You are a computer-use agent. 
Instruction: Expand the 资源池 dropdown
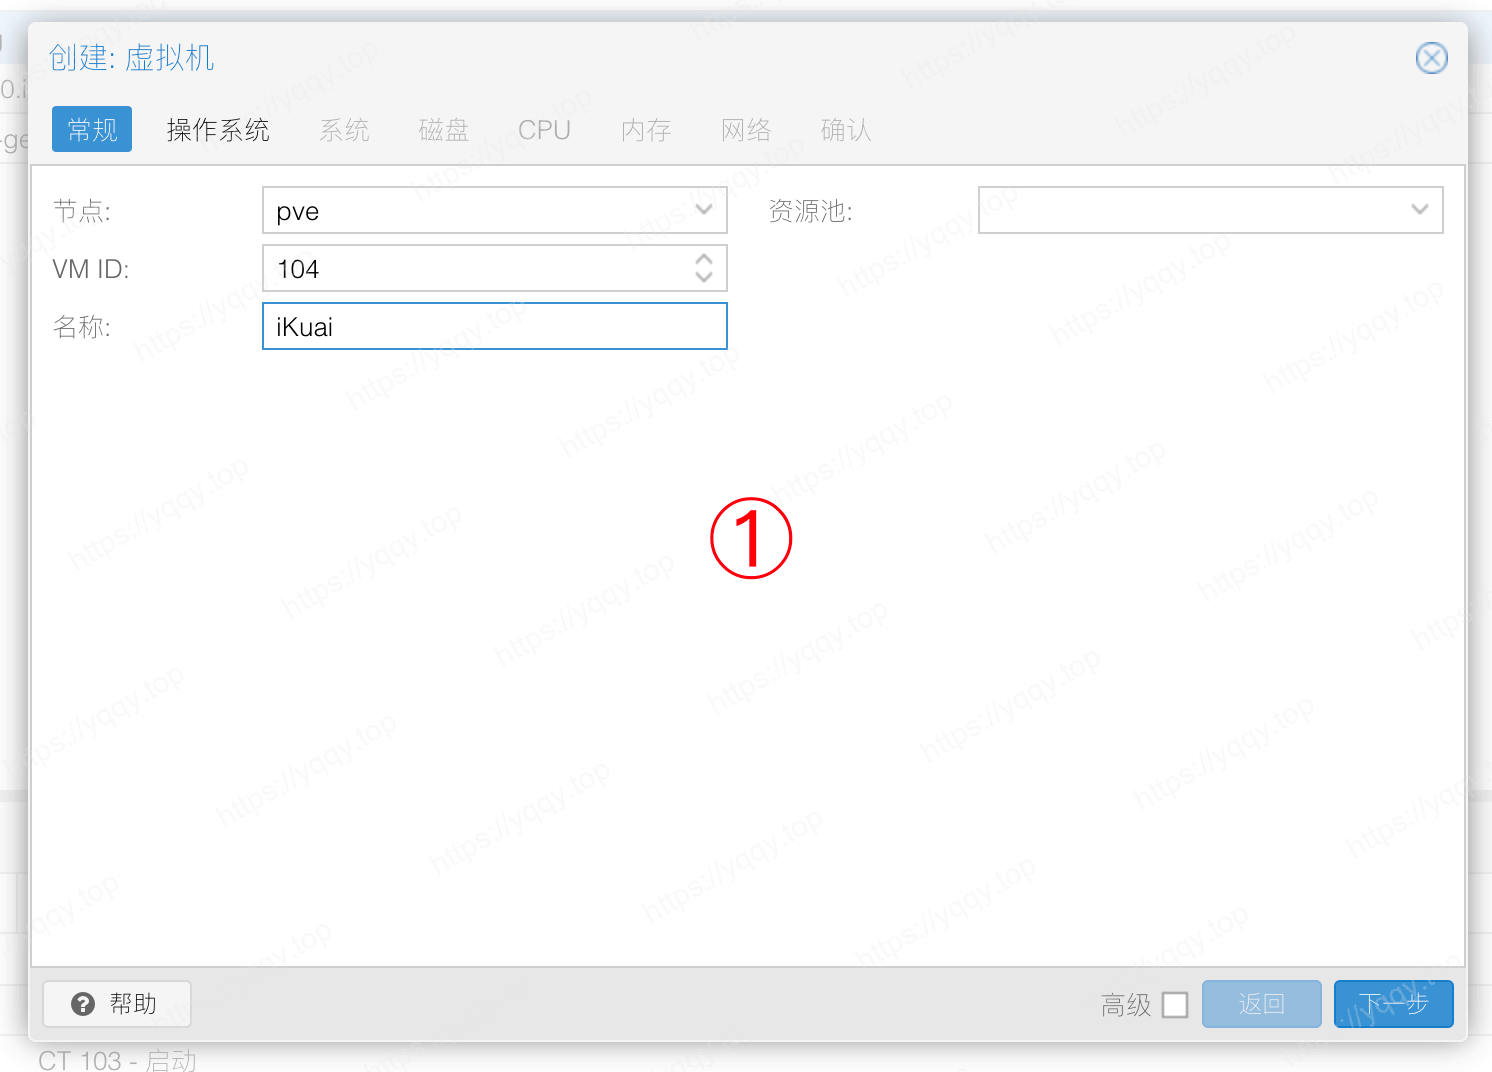click(1419, 210)
